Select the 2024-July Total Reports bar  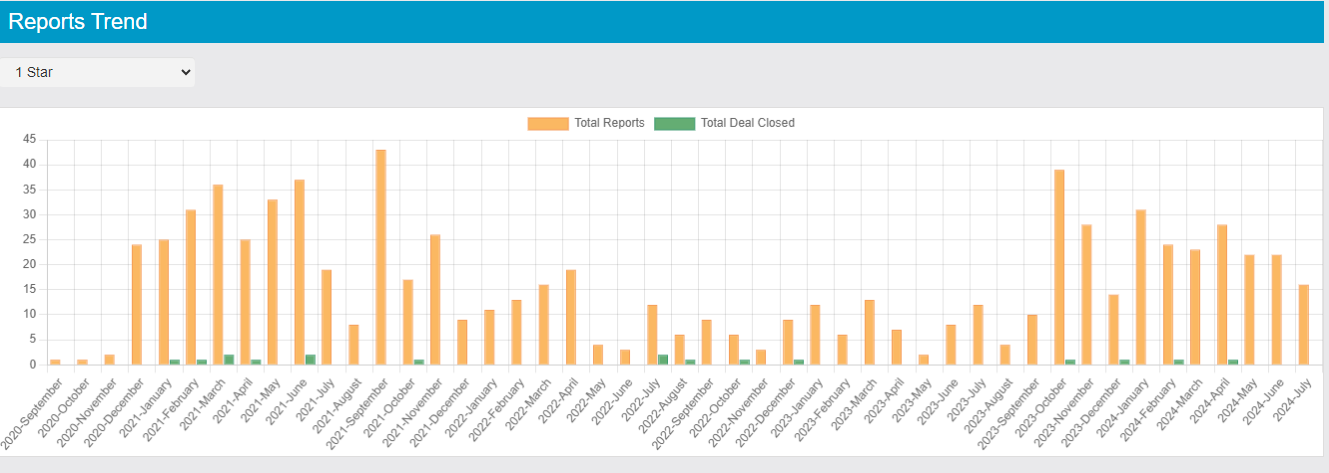click(1303, 325)
